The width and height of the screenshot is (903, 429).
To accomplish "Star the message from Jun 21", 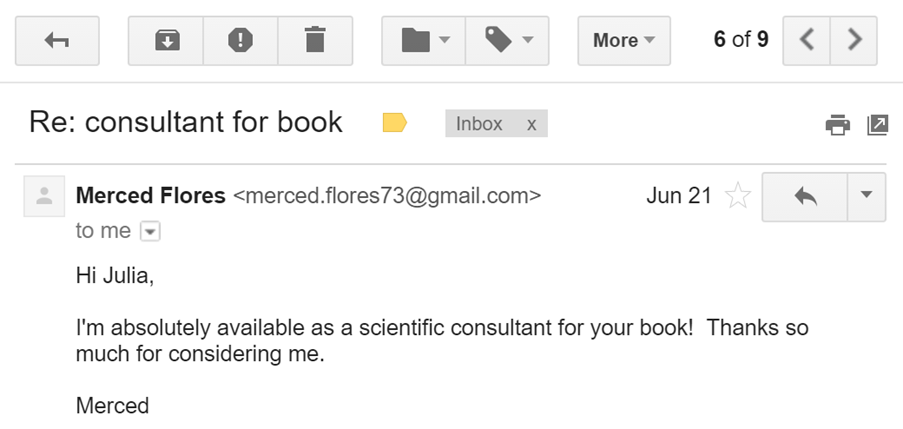I will point(737,196).
